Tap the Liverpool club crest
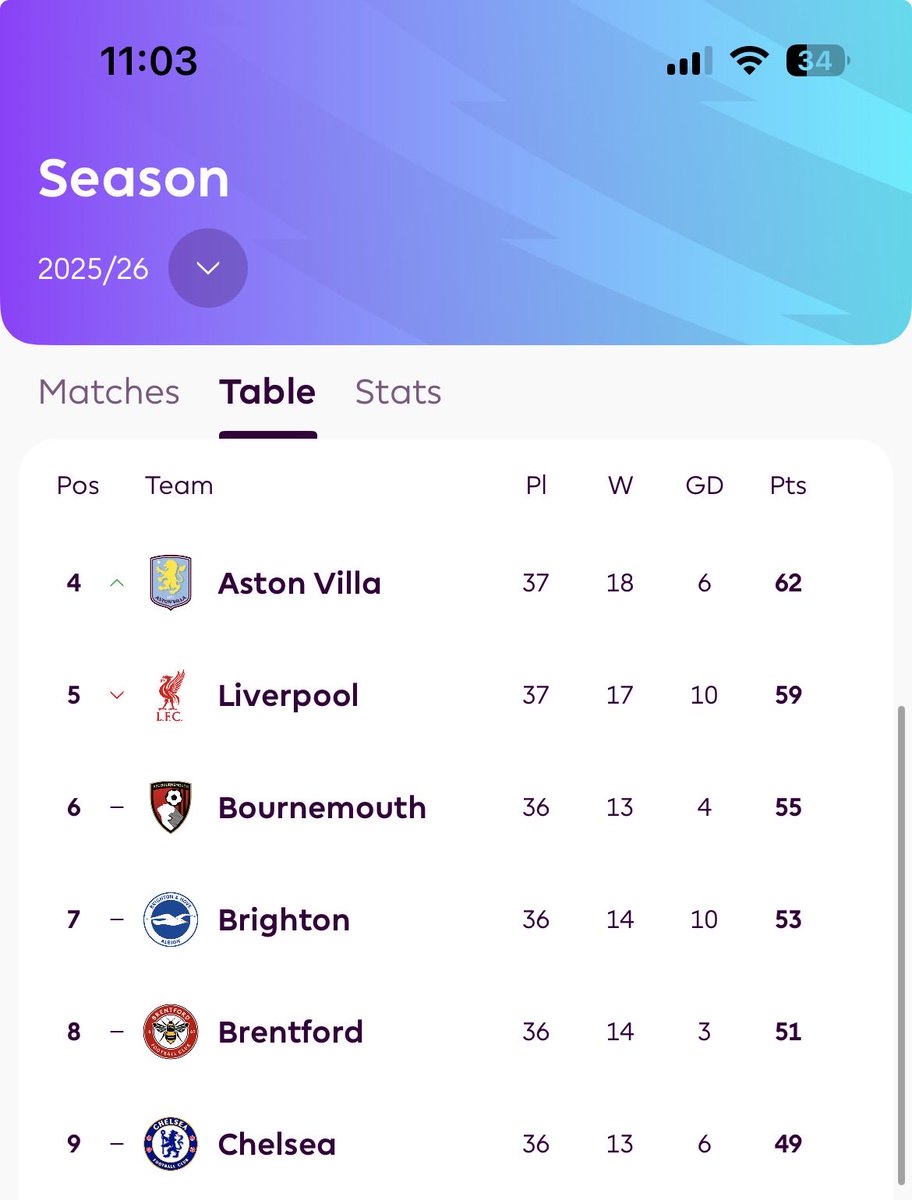 click(170, 695)
